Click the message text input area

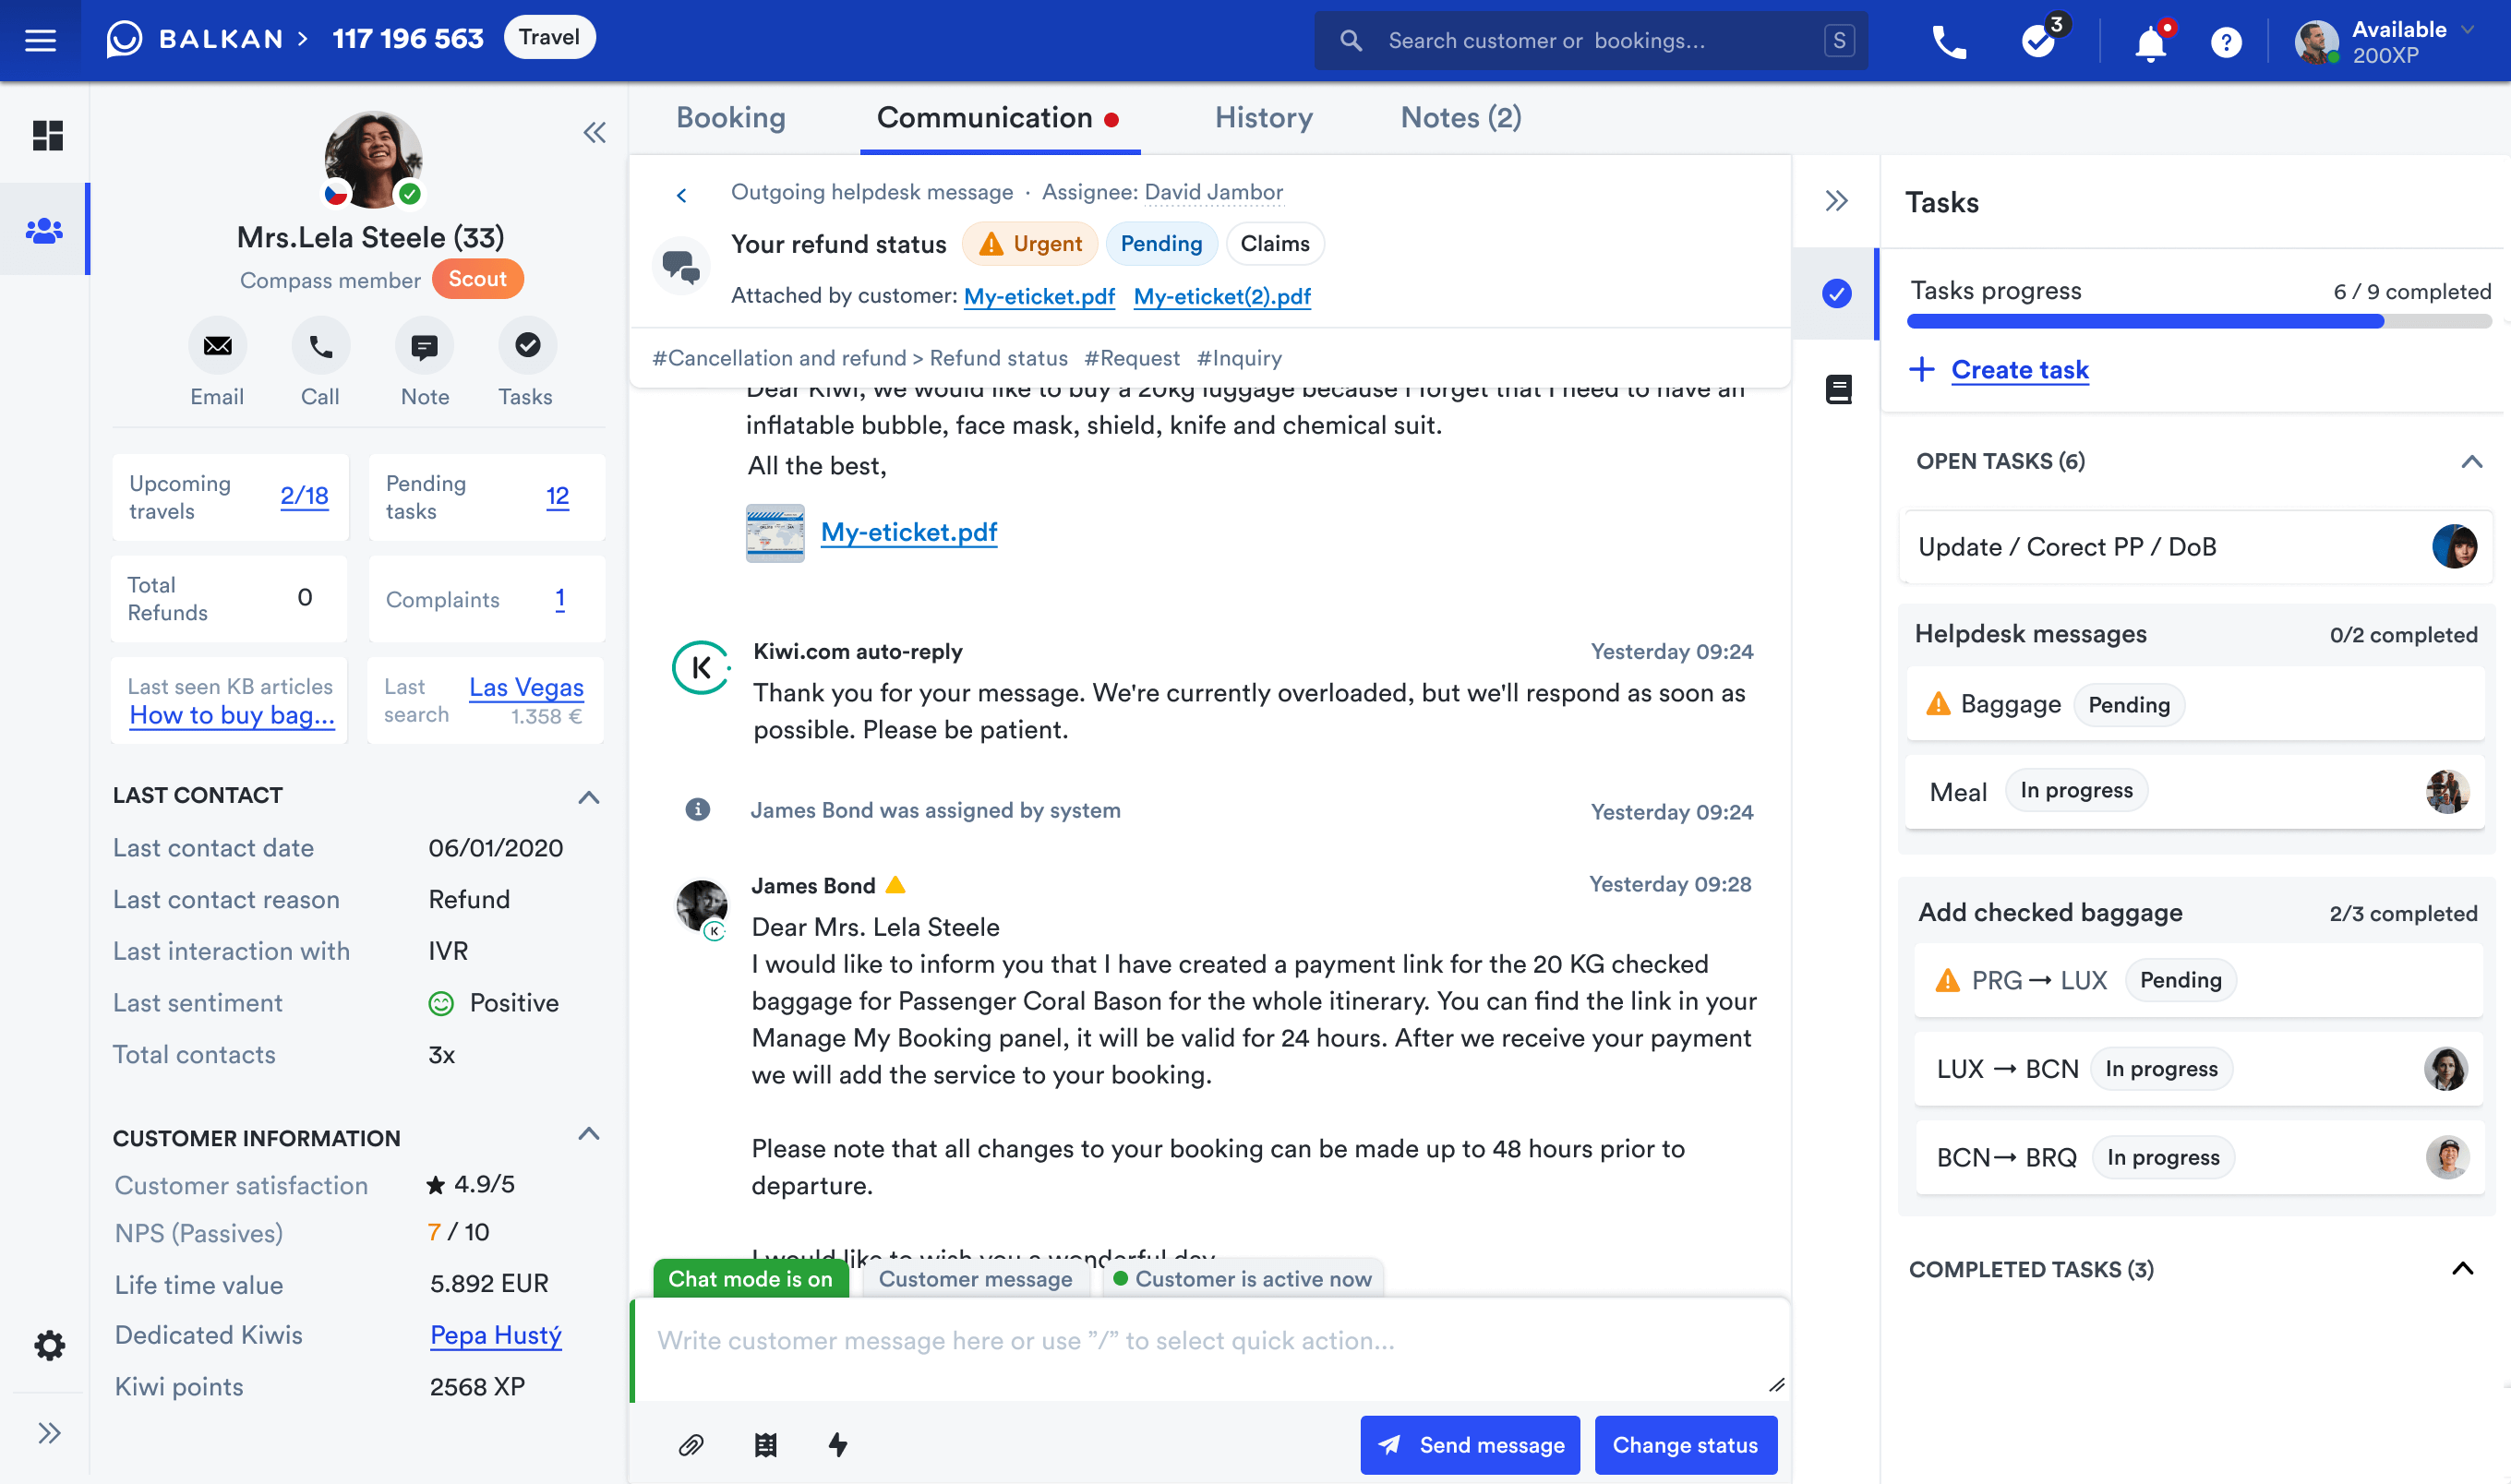1210,1349
